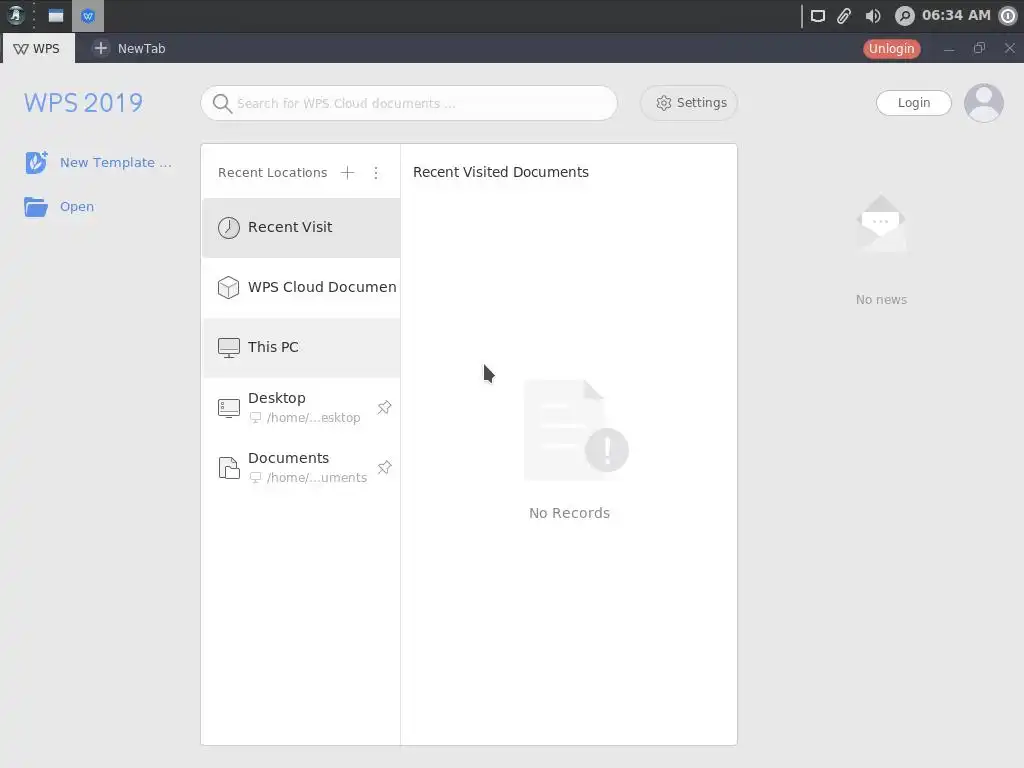The width and height of the screenshot is (1024, 768).
Task: Click the Recent Visited Documents heading
Action: 501,172
